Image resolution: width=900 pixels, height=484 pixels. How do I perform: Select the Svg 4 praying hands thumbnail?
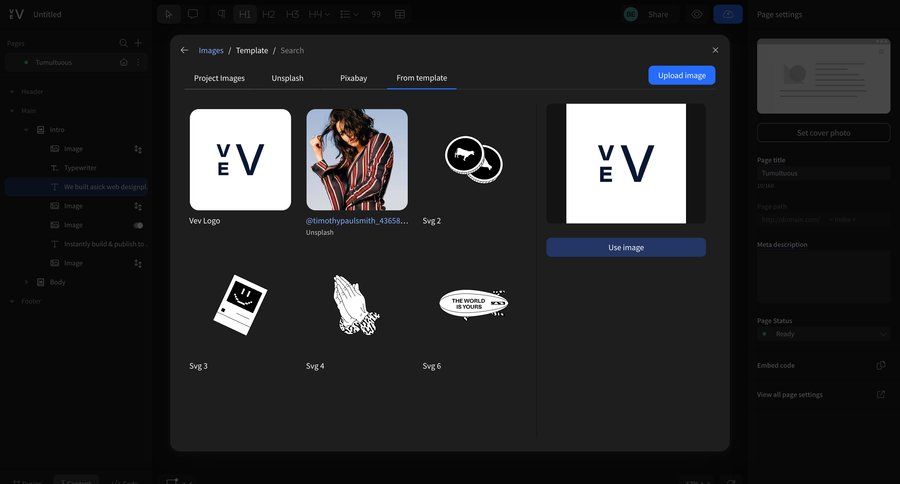[356, 305]
